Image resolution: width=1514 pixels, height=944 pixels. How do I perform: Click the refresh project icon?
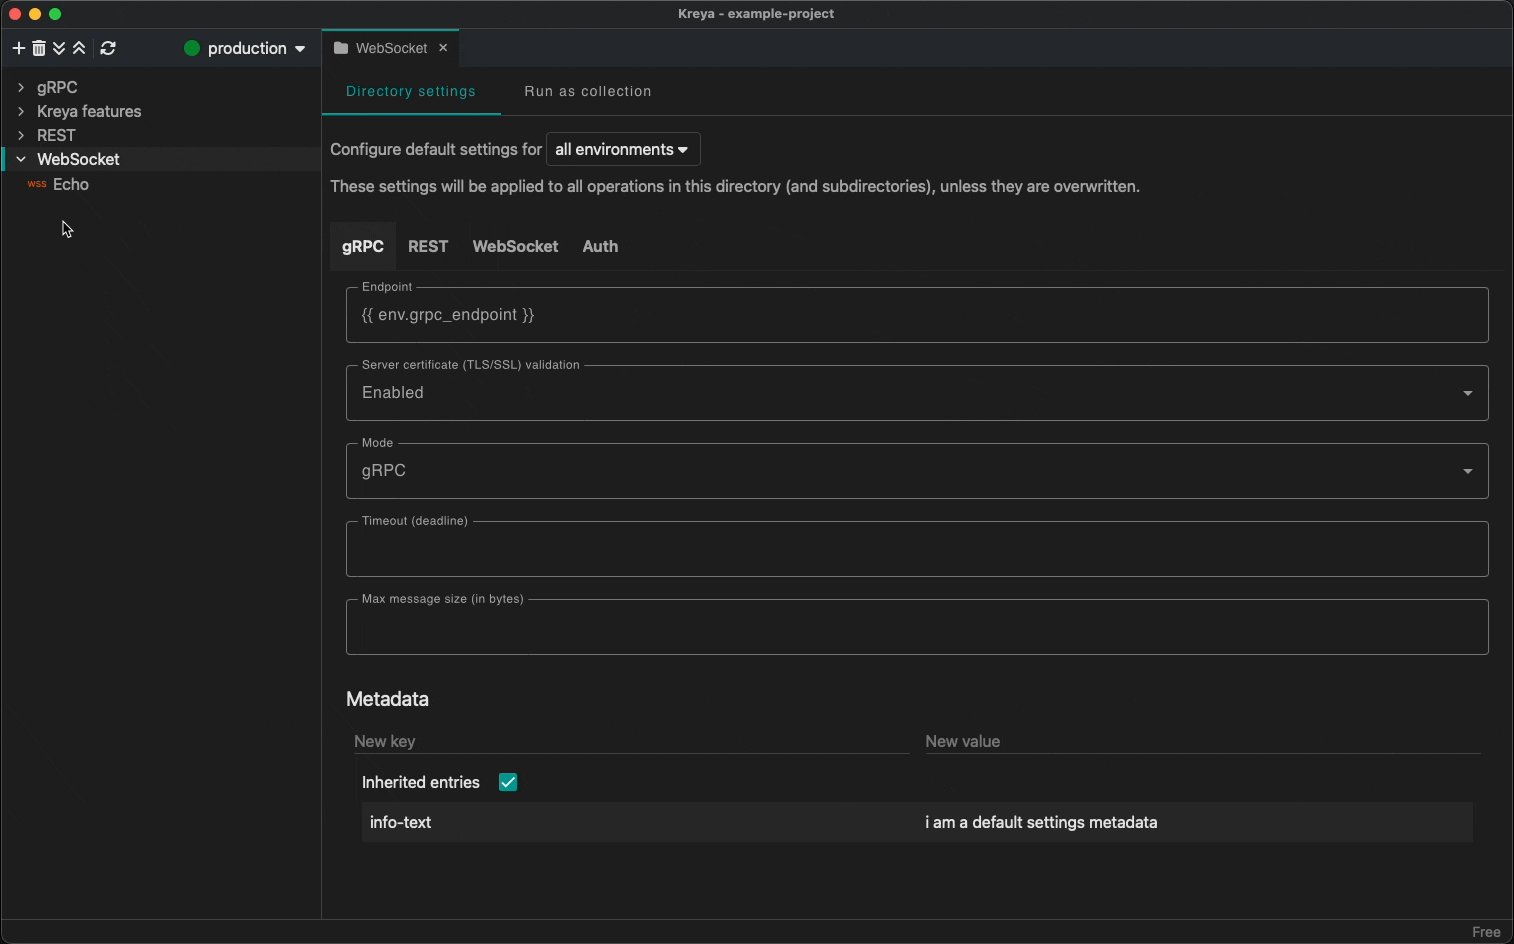tap(108, 48)
